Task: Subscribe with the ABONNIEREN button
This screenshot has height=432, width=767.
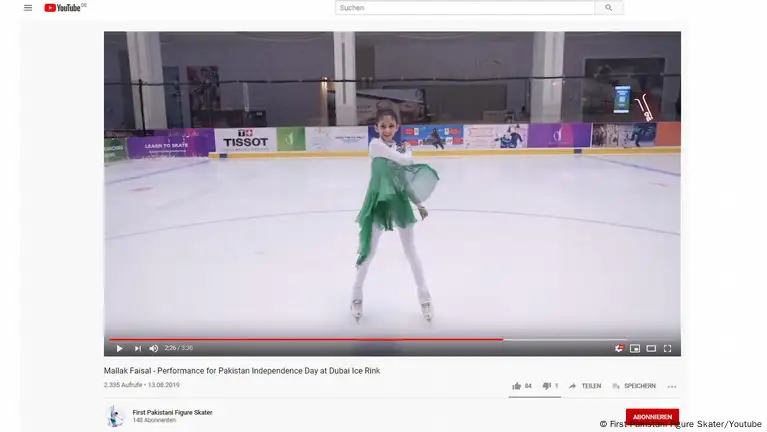Action: 652,417
